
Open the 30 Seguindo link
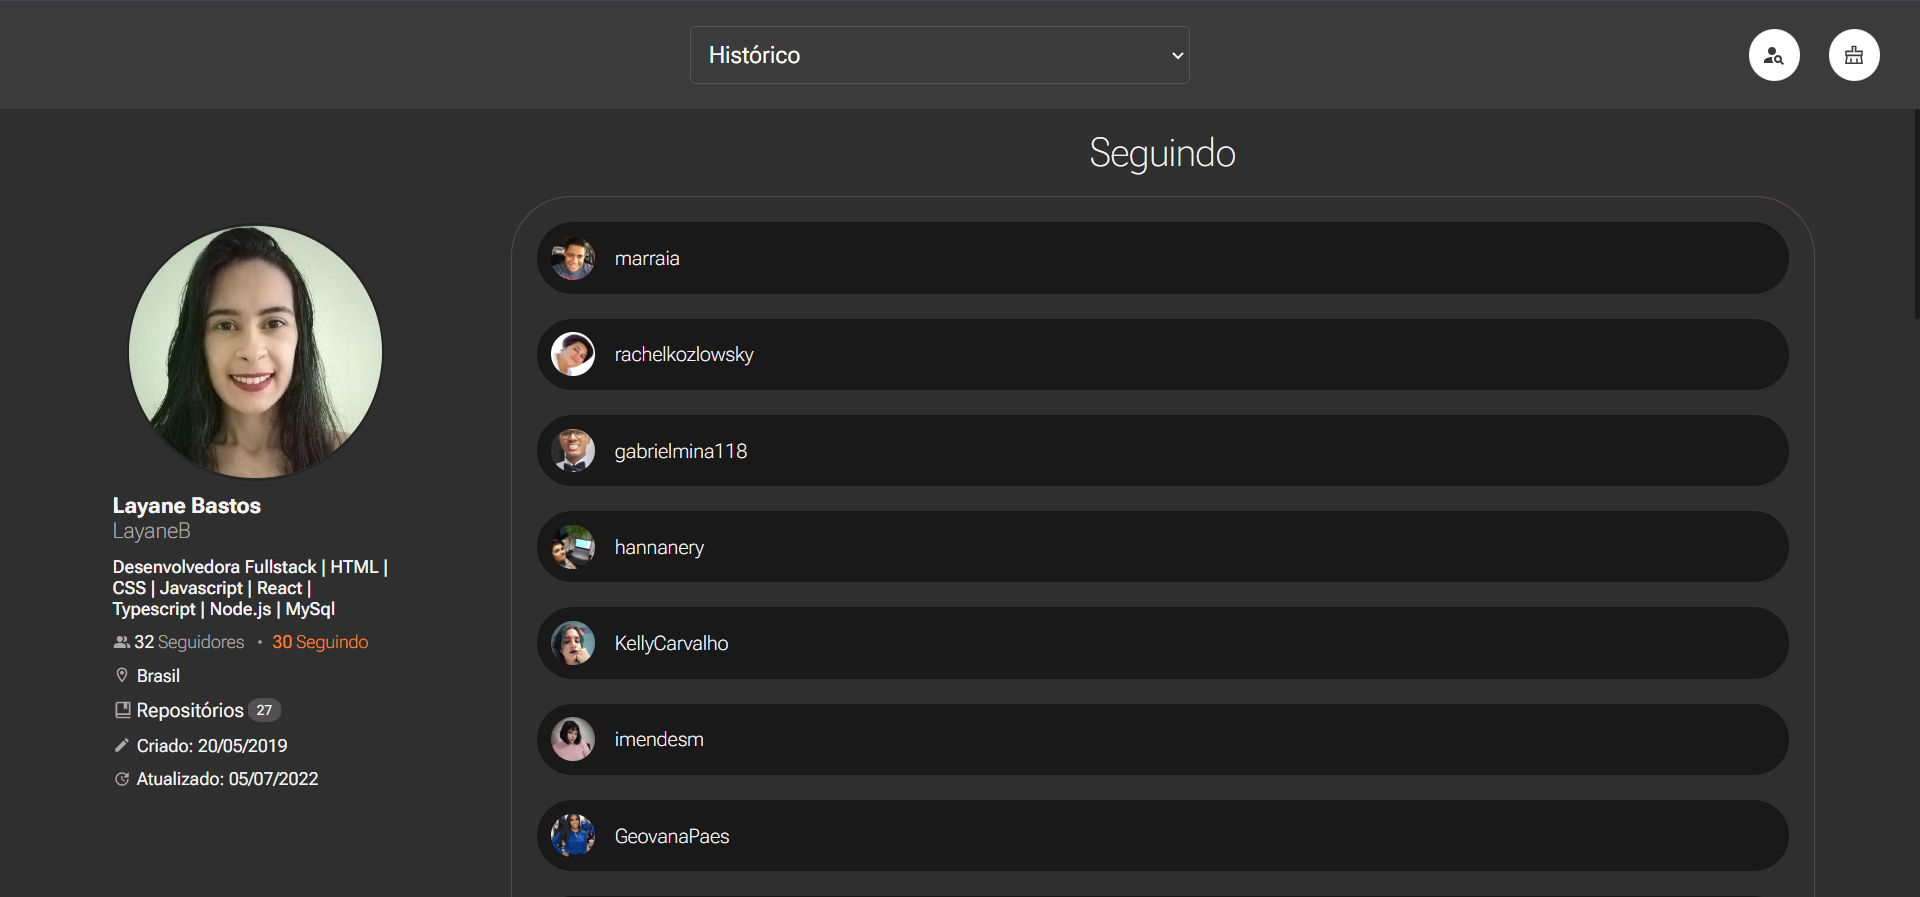pos(320,642)
